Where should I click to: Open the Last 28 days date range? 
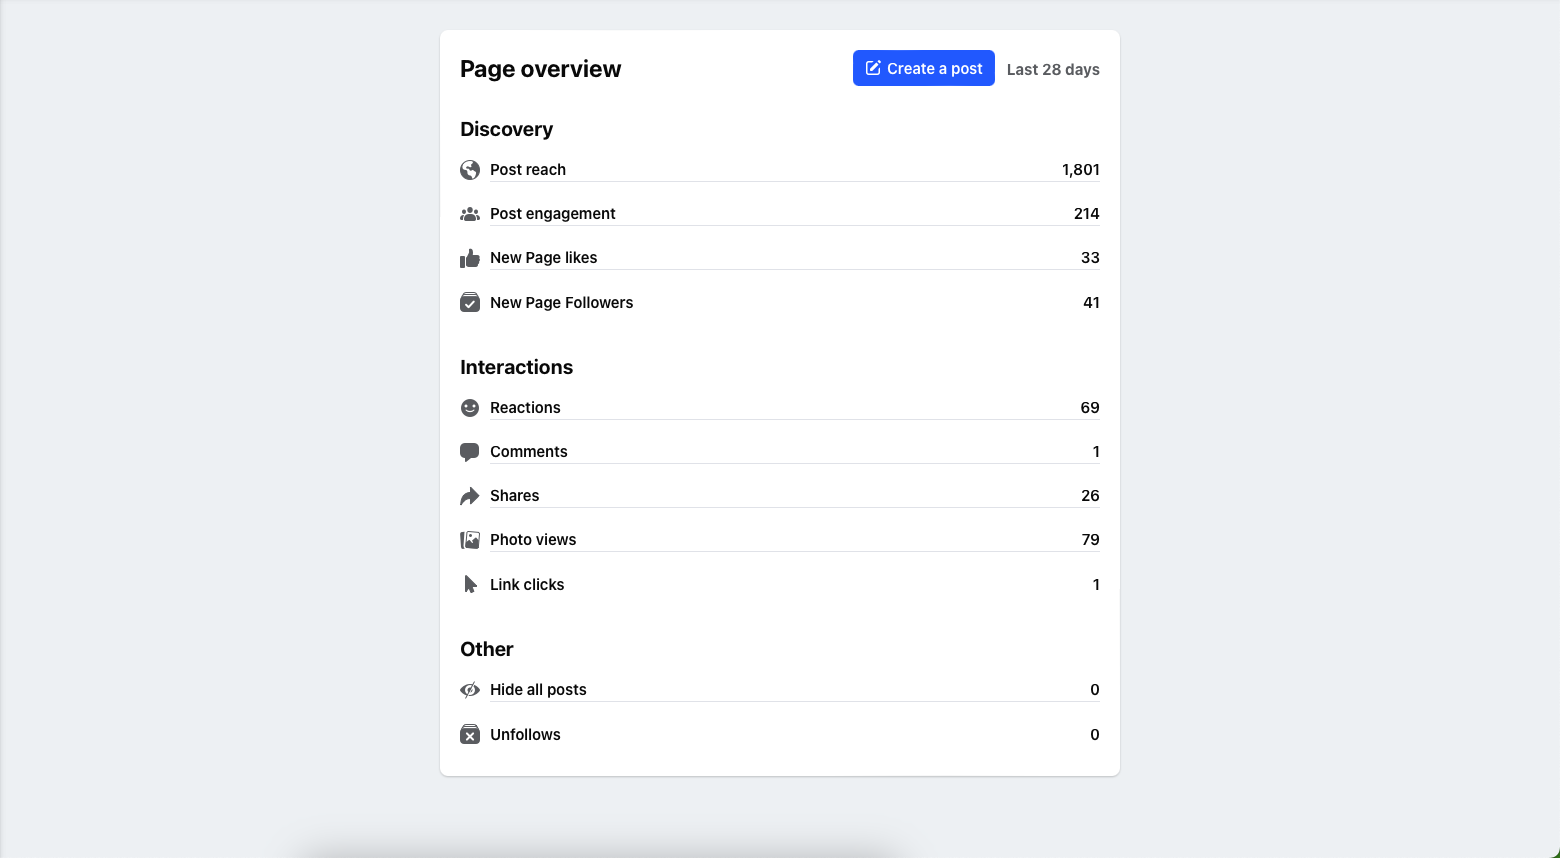(x=1053, y=69)
